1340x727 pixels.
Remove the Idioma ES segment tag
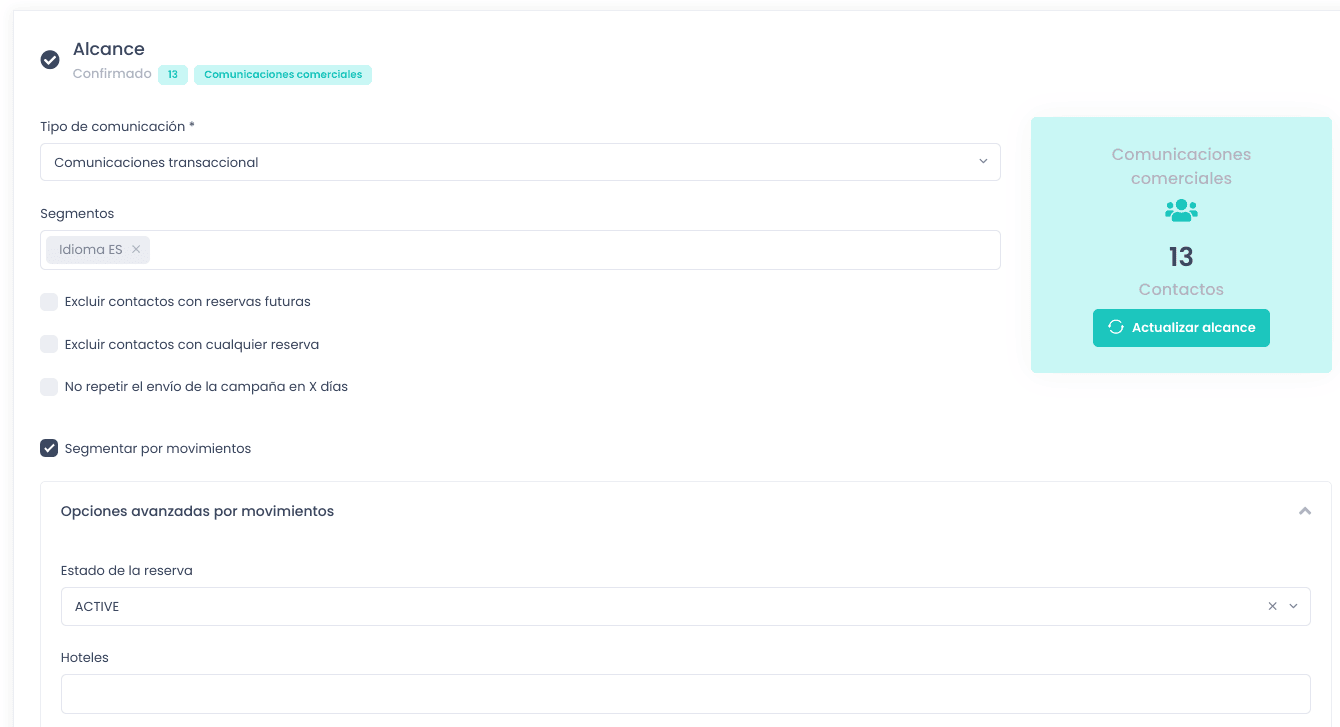(136, 250)
